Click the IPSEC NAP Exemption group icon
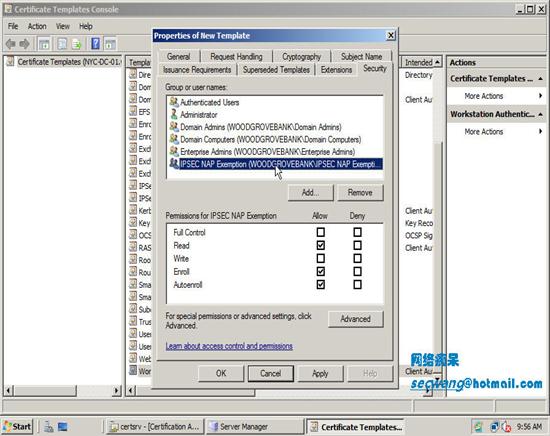This screenshot has width=550, height=436. tap(174, 163)
